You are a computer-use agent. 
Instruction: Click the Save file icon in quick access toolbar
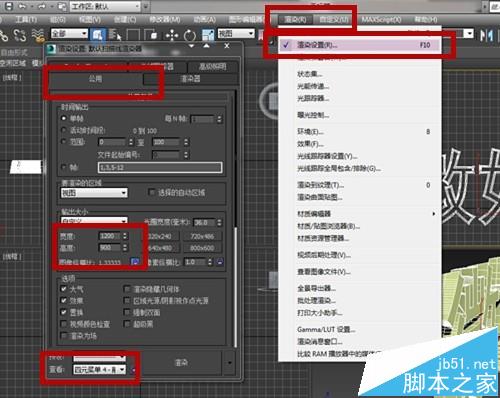[9, 6]
